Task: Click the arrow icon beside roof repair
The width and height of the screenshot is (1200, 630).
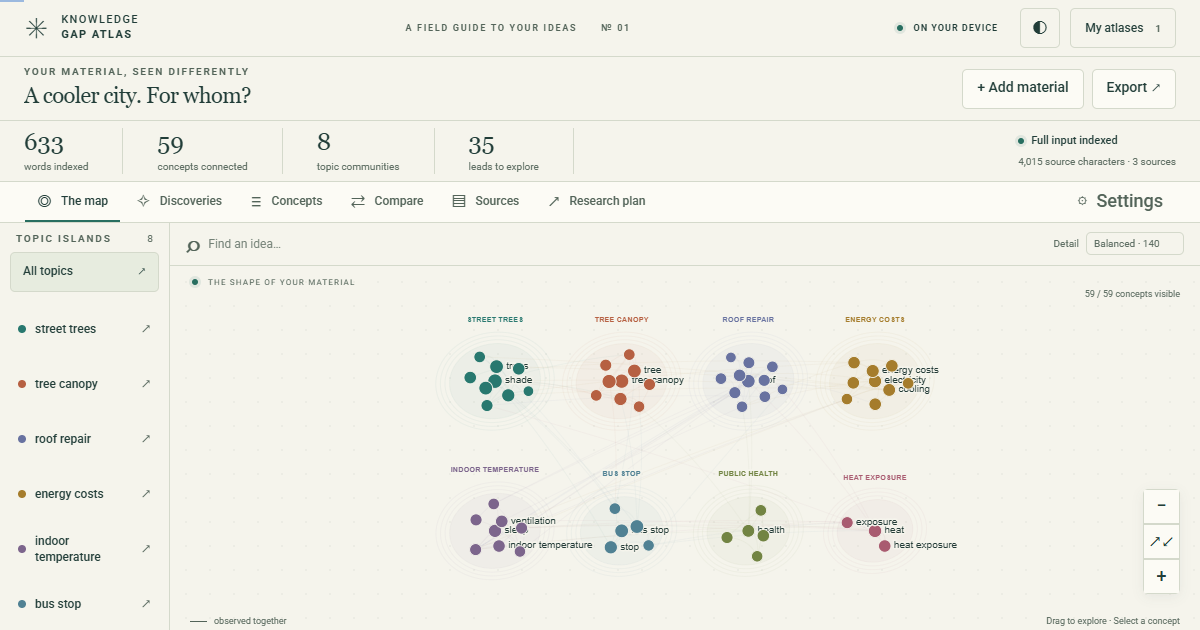Action: coord(146,438)
